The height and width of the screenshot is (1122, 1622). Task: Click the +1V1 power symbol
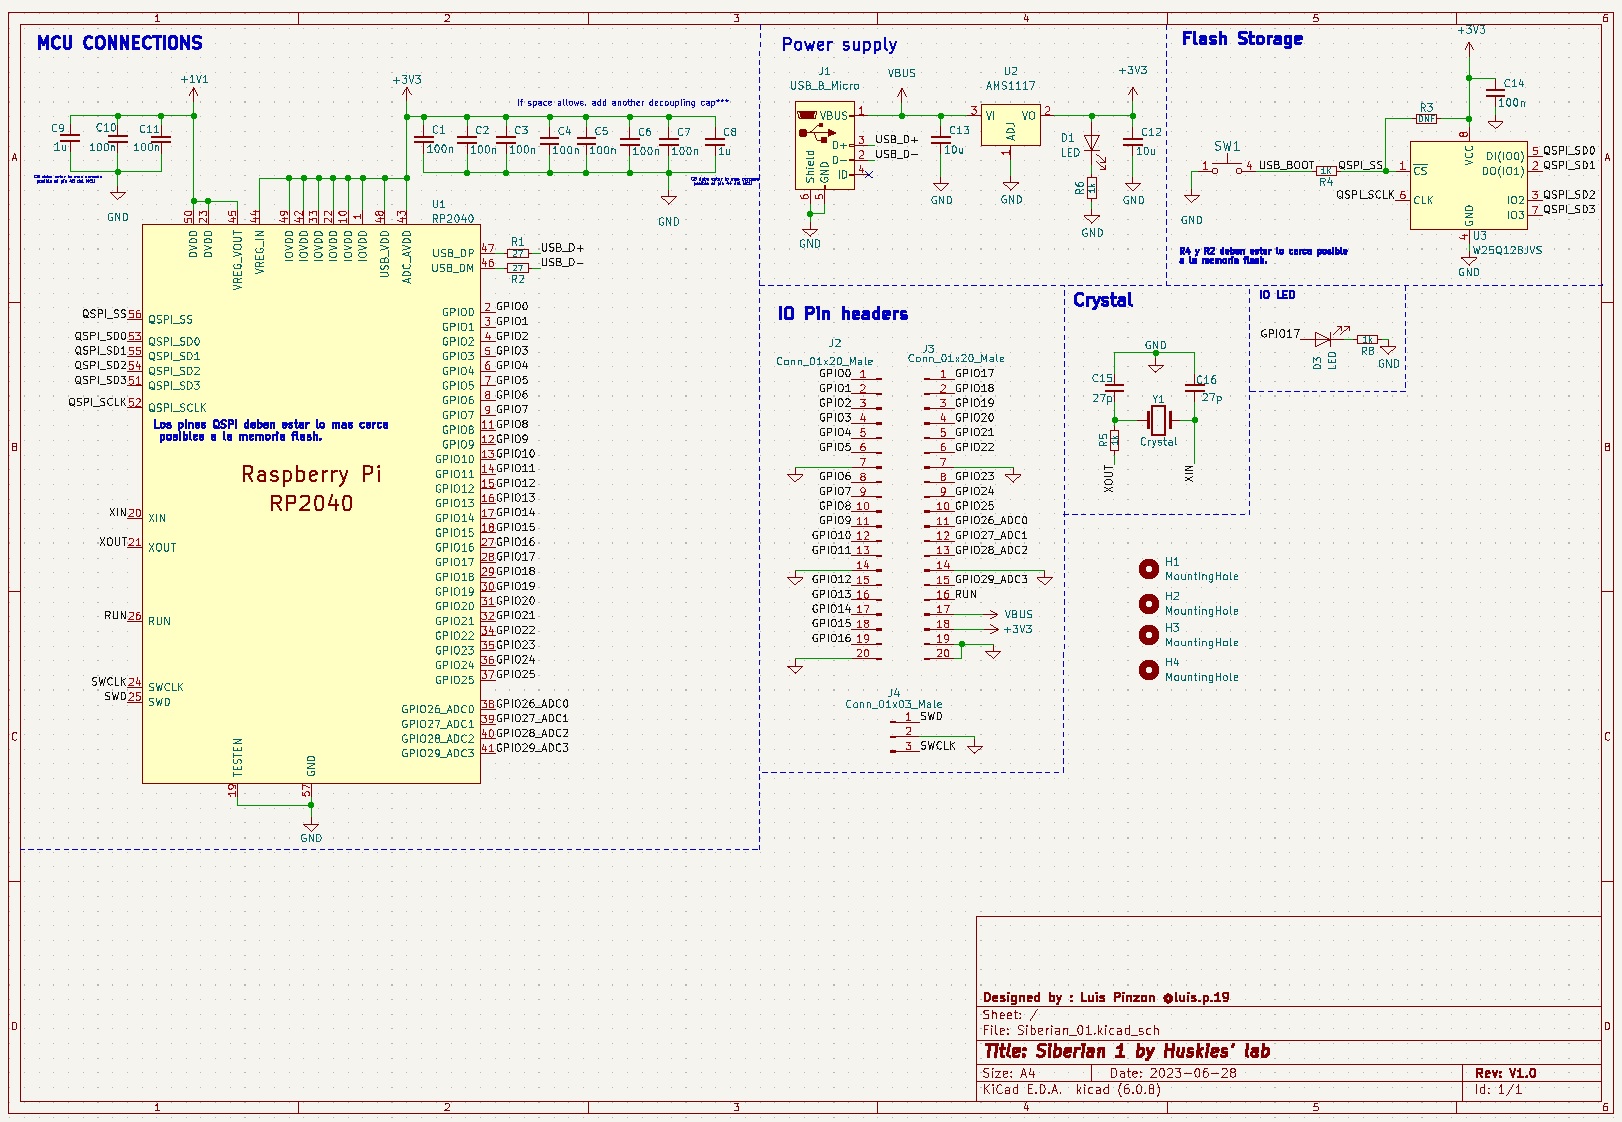(194, 87)
